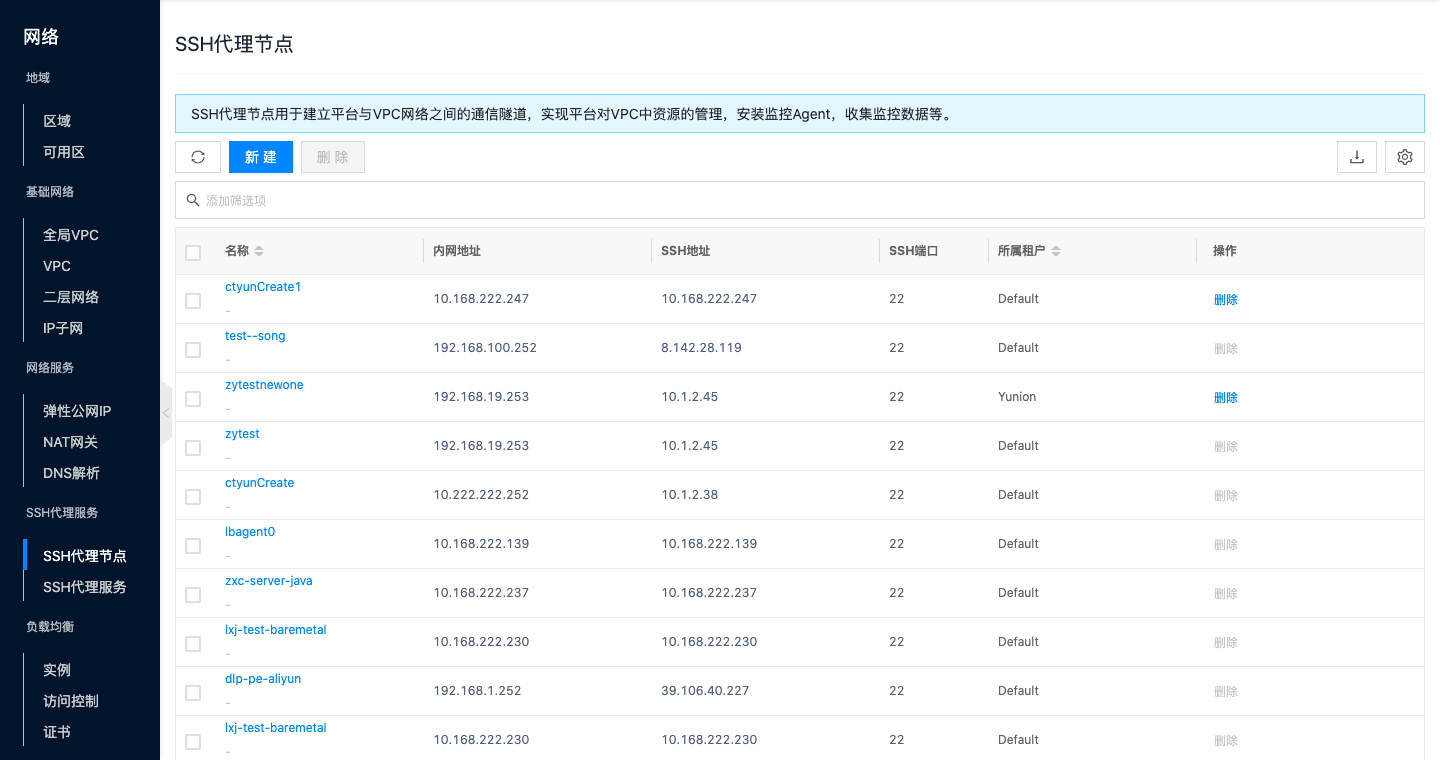
Task: Open the 全局VPC sidebar menu item
Action: 71,235
